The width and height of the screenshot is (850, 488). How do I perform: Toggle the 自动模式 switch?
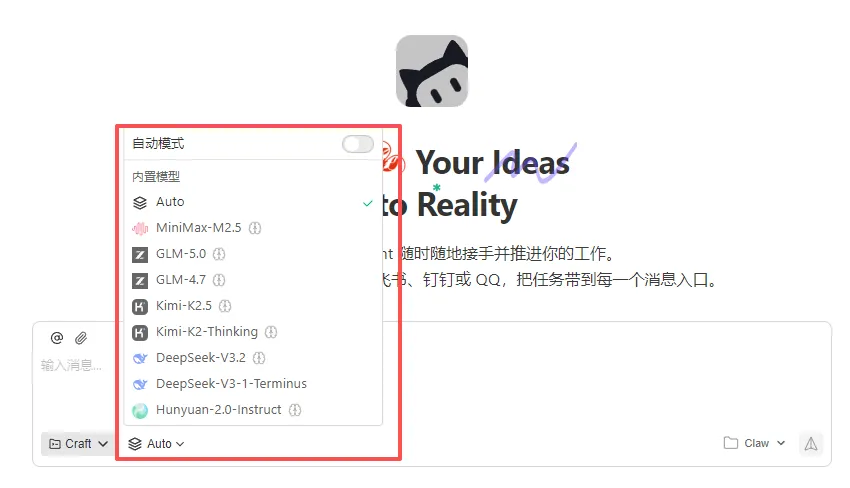(358, 144)
